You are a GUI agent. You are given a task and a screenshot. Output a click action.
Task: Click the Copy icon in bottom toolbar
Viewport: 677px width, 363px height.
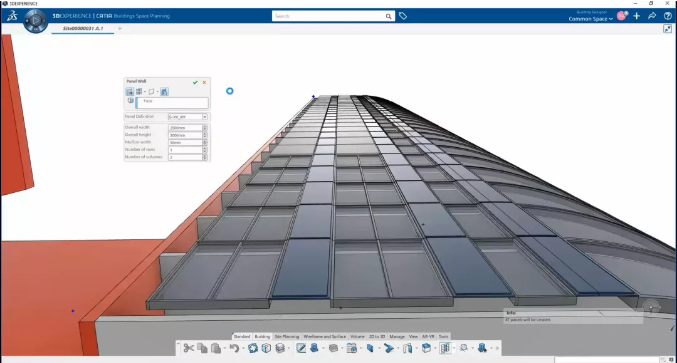coord(202,348)
